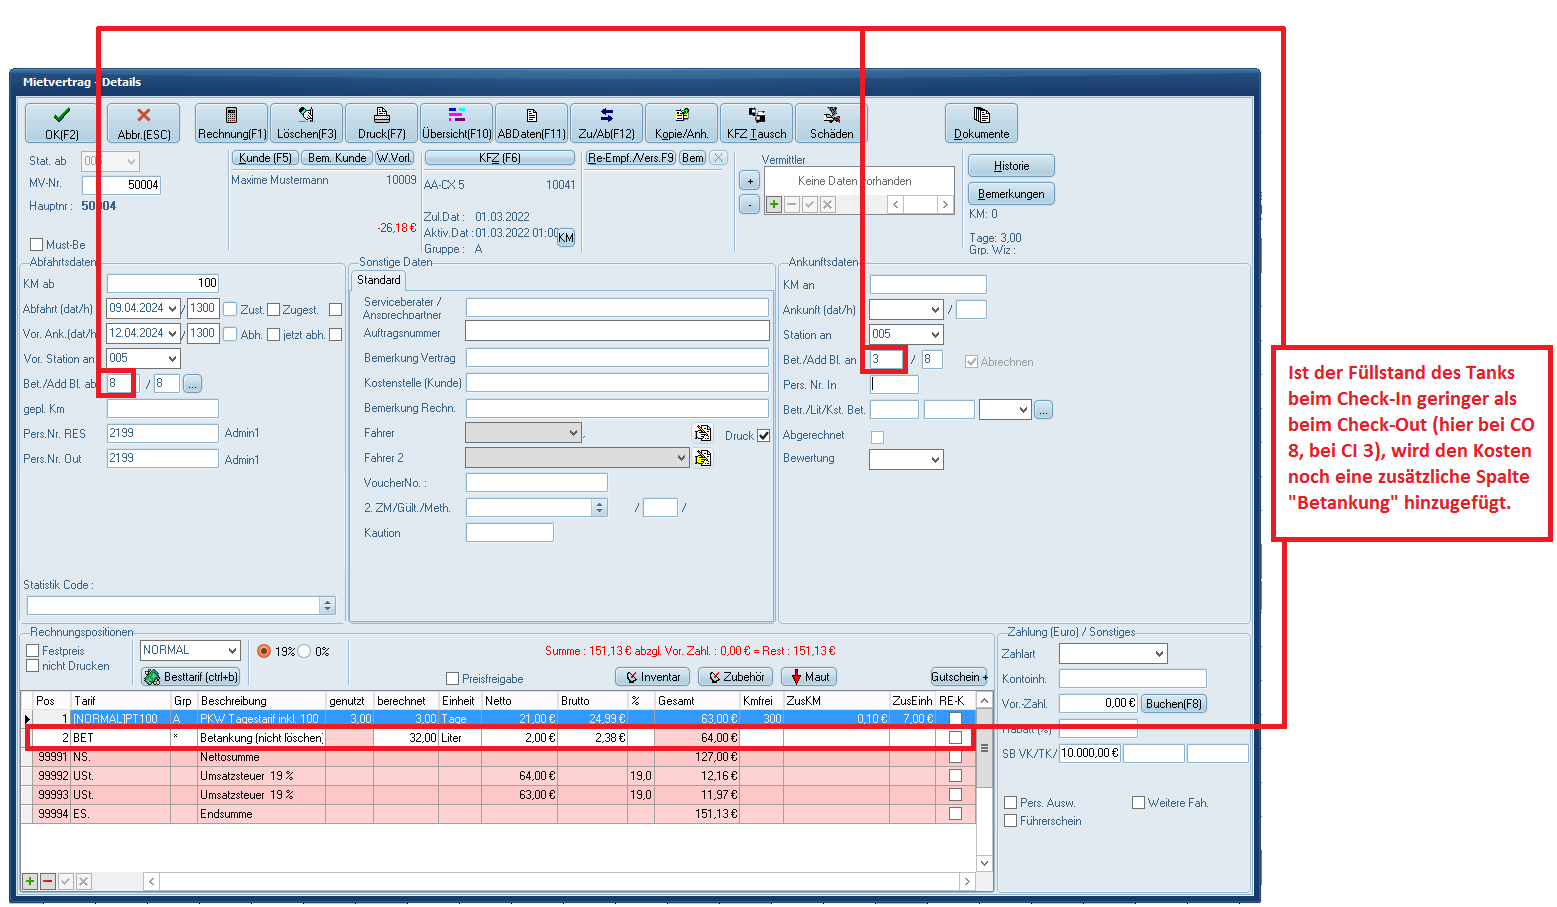The height and width of the screenshot is (907, 1557).
Task: Click the KFZ Tausch vehicle swap button
Action: [756, 123]
